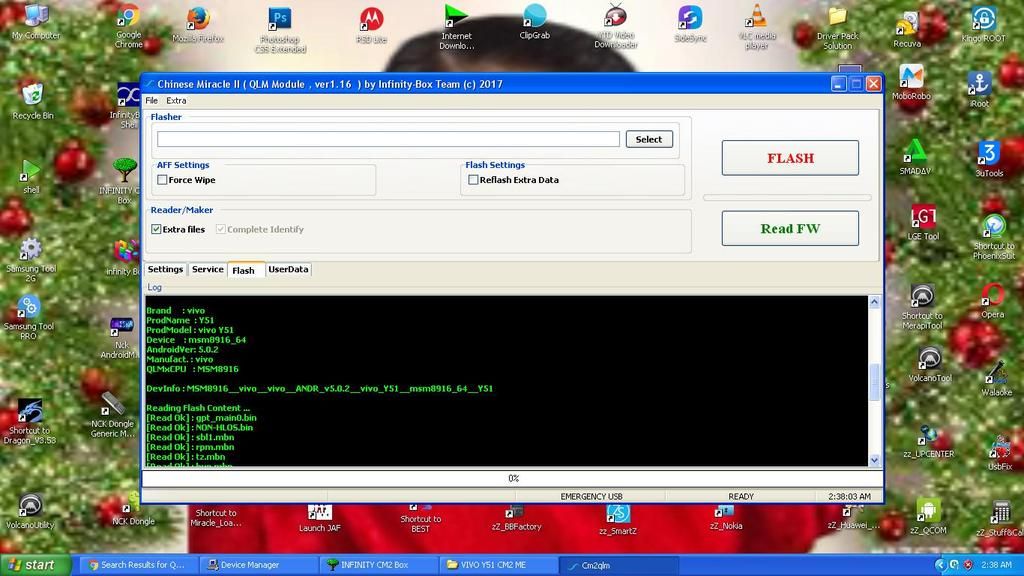Image resolution: width=1024 pixels, height=576 pixels.
Task: Click the log scrollbar thumb
Action: click(874, 381)
